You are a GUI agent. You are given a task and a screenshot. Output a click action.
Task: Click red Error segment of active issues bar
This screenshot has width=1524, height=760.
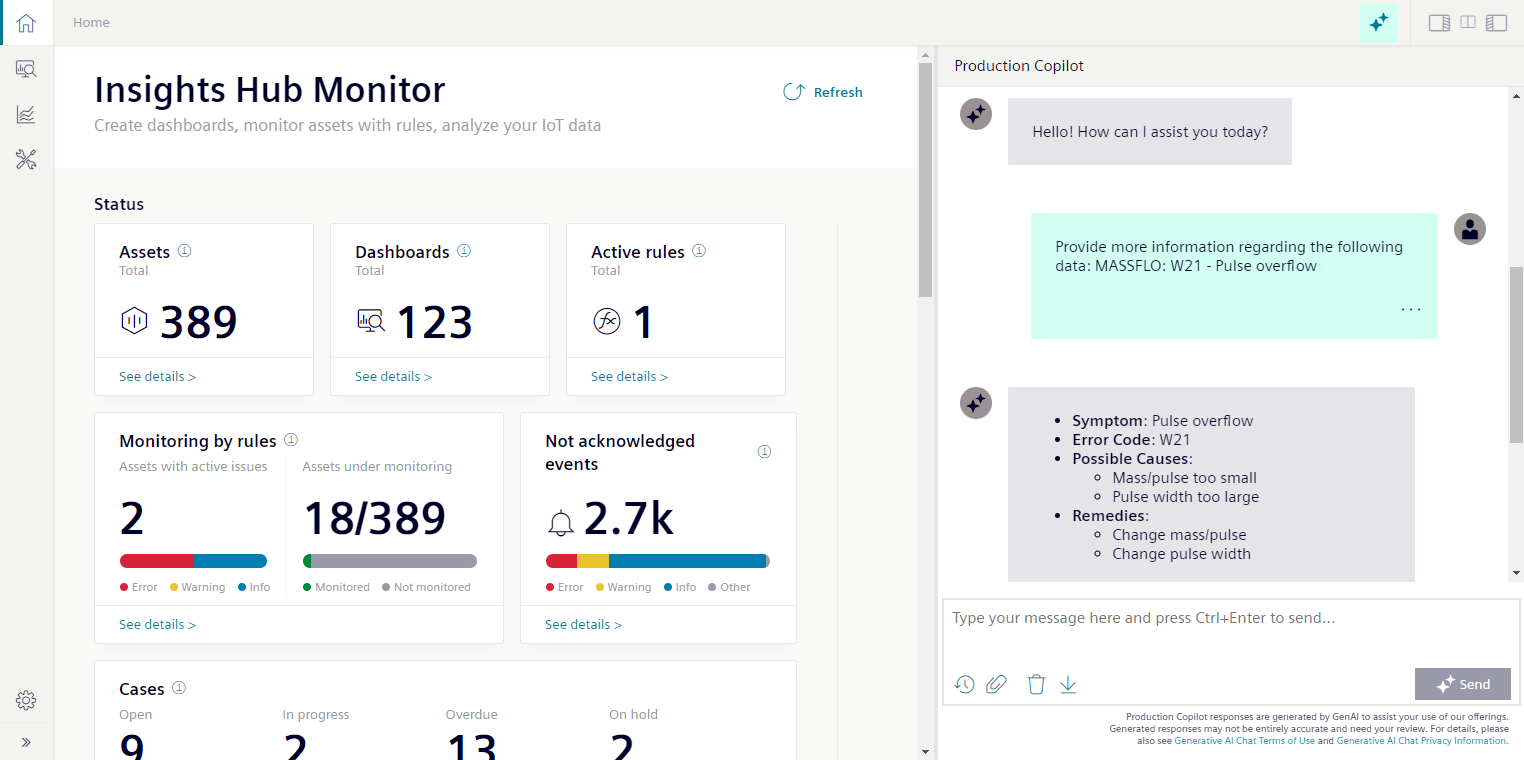[156, 561]
